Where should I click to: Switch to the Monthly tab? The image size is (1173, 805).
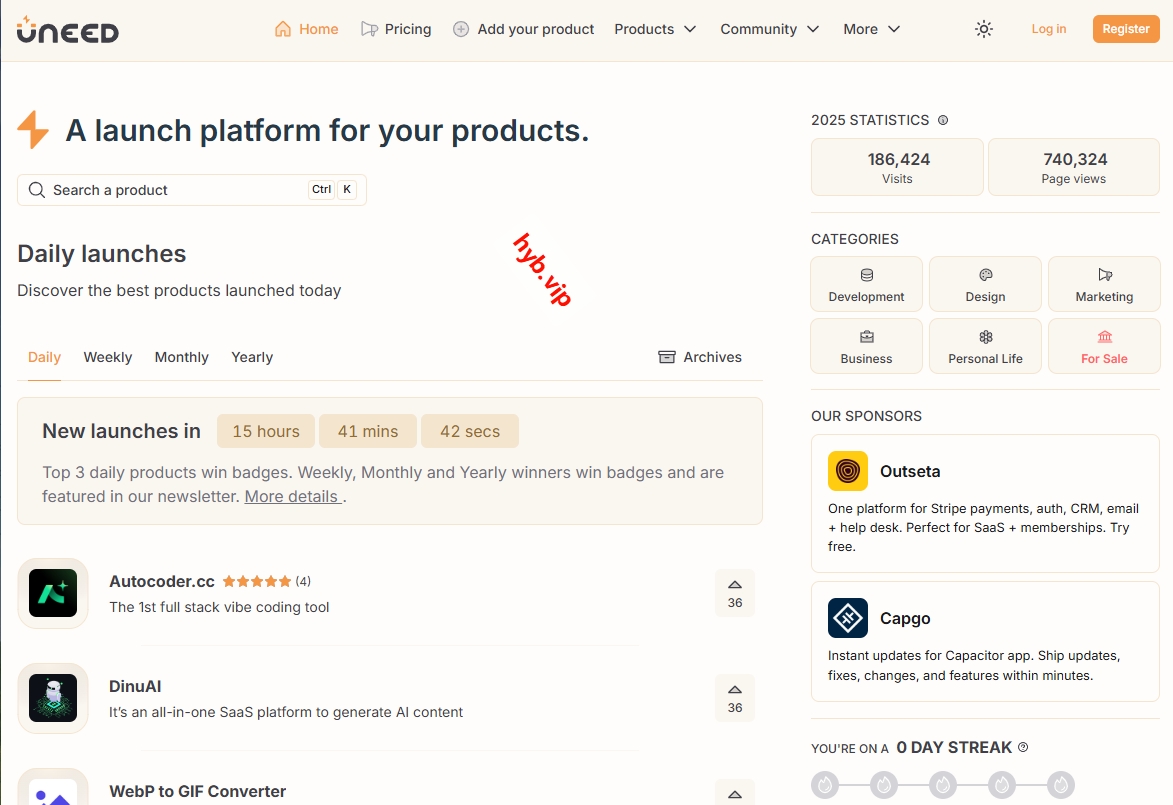182,357
